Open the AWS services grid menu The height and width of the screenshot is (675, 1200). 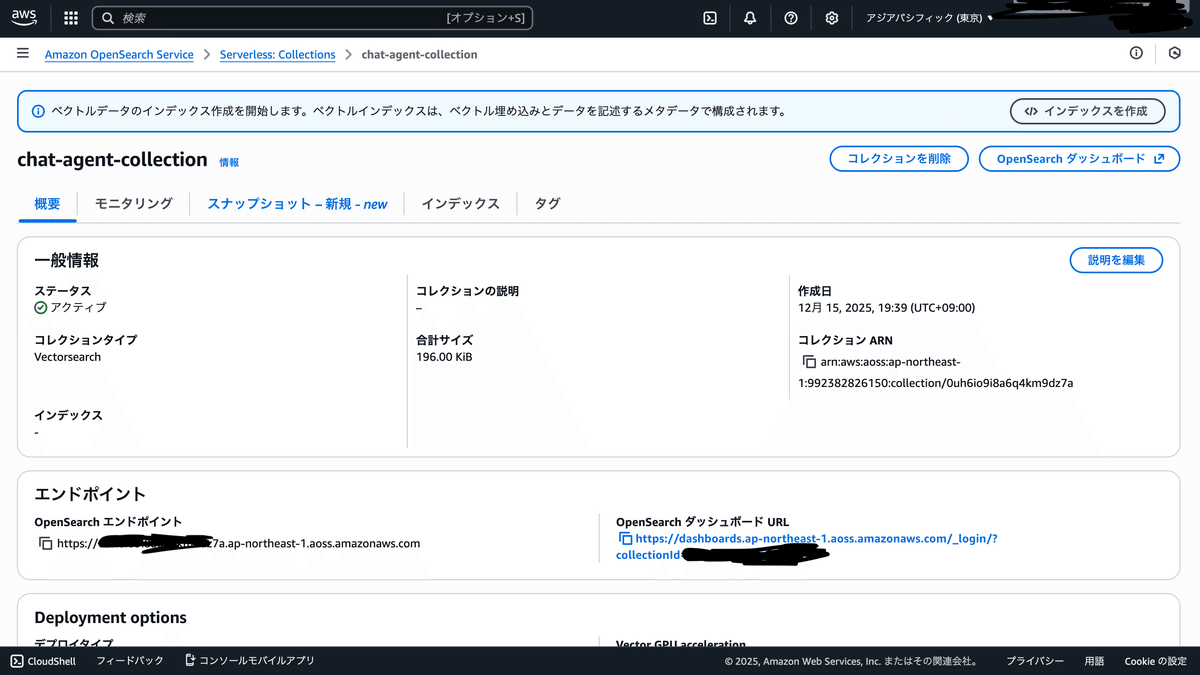point(69,17)
